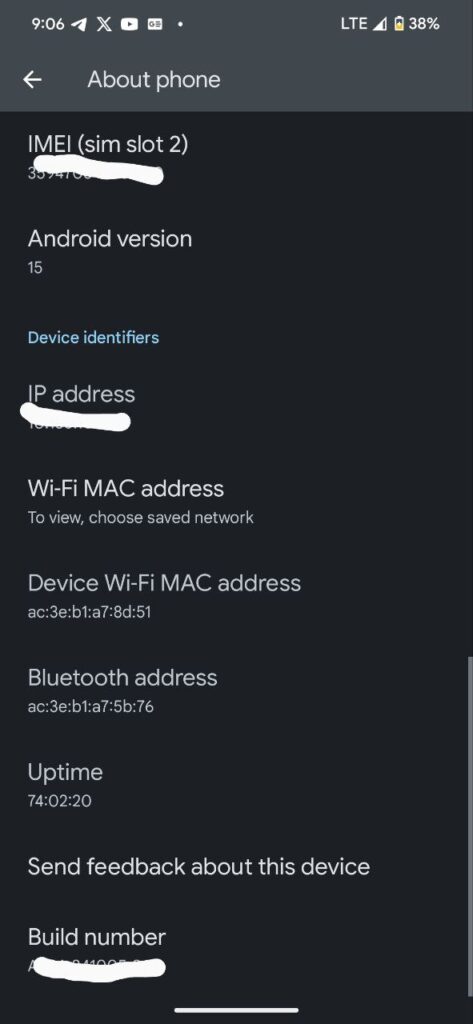The height and width of the screenshot is (1024, 473).
Task: Open the Android version entry
Action: click(x=236, y=251)
